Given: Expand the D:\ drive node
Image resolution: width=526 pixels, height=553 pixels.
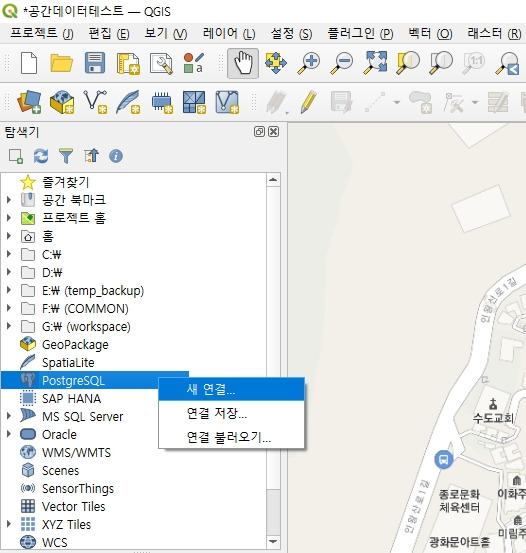Looking at the screenshot, I should tap(9, 272).
